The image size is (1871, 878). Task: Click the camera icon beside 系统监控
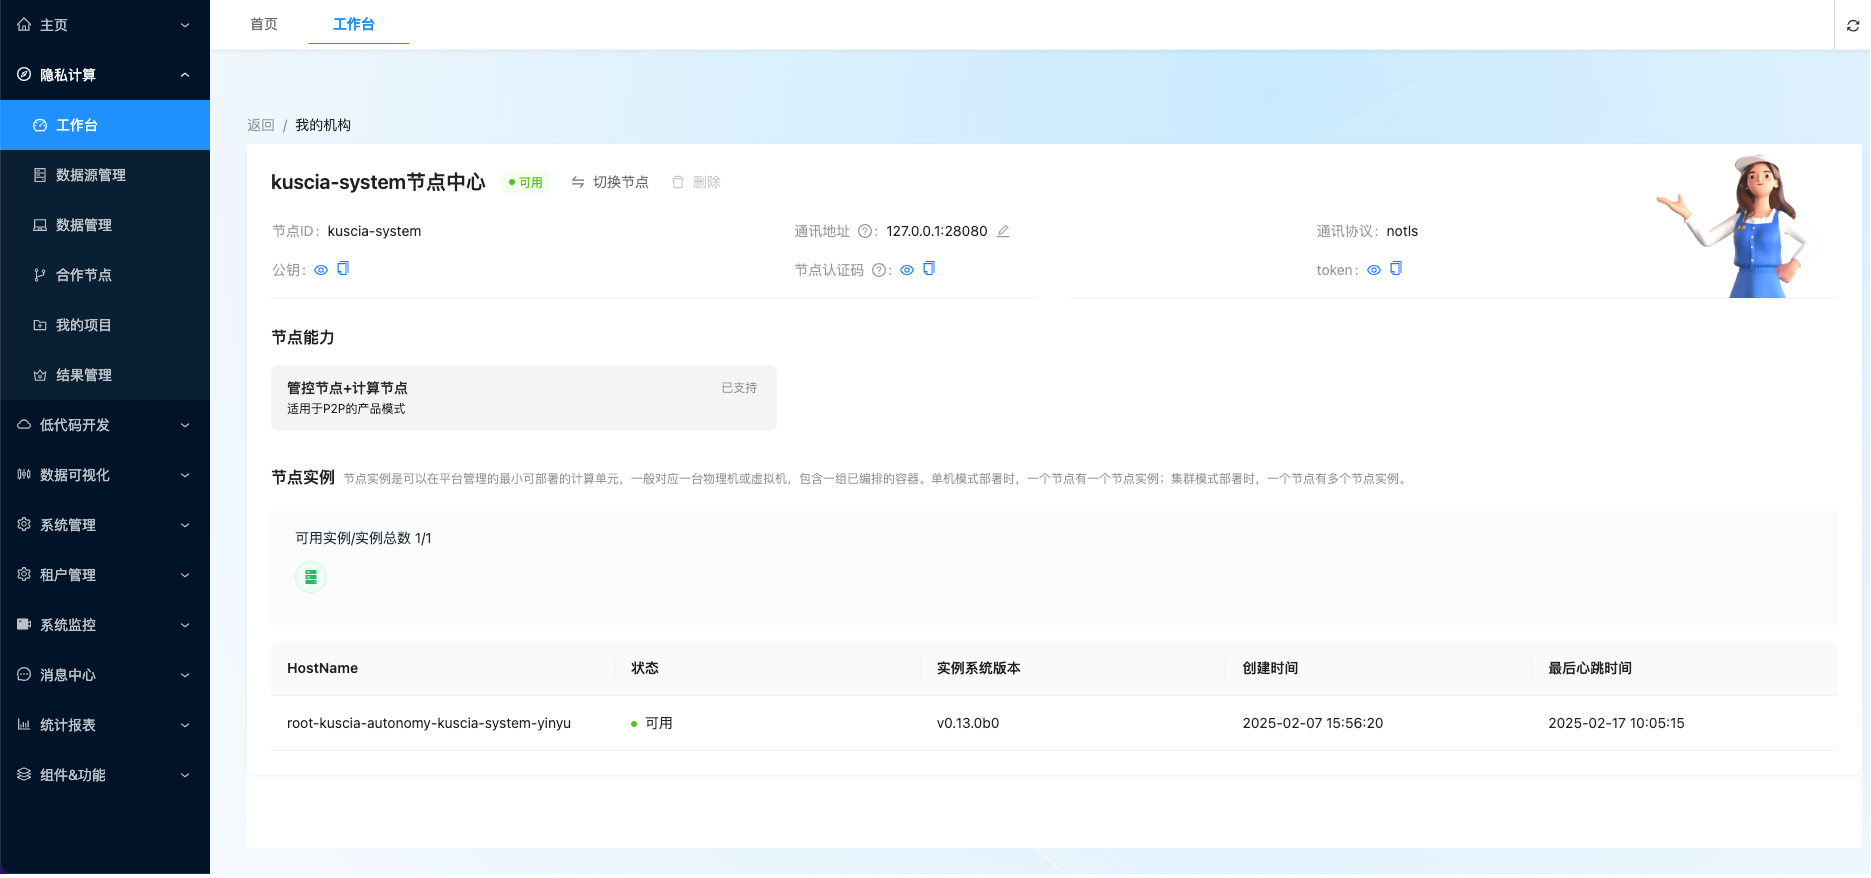[24, 624]
